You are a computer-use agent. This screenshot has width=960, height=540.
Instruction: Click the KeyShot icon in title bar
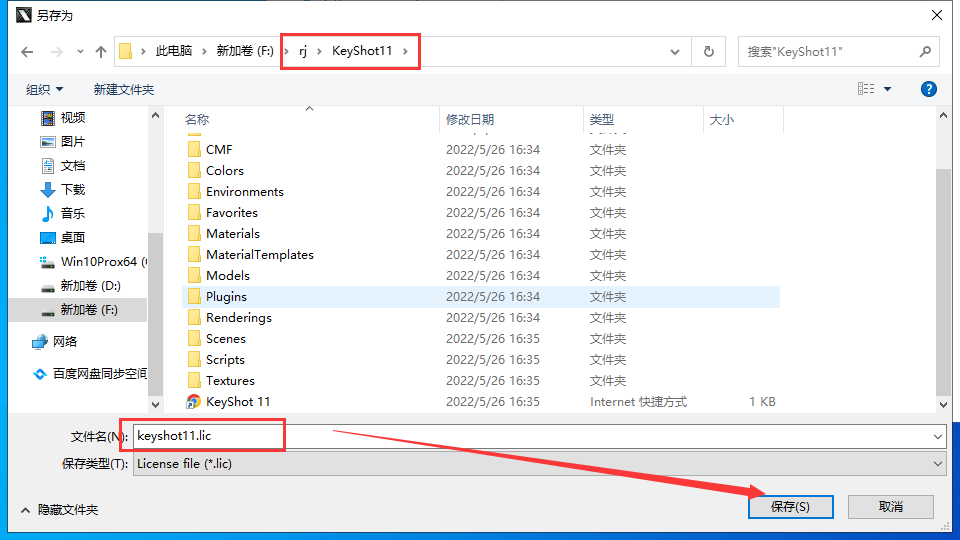[23, 15]
